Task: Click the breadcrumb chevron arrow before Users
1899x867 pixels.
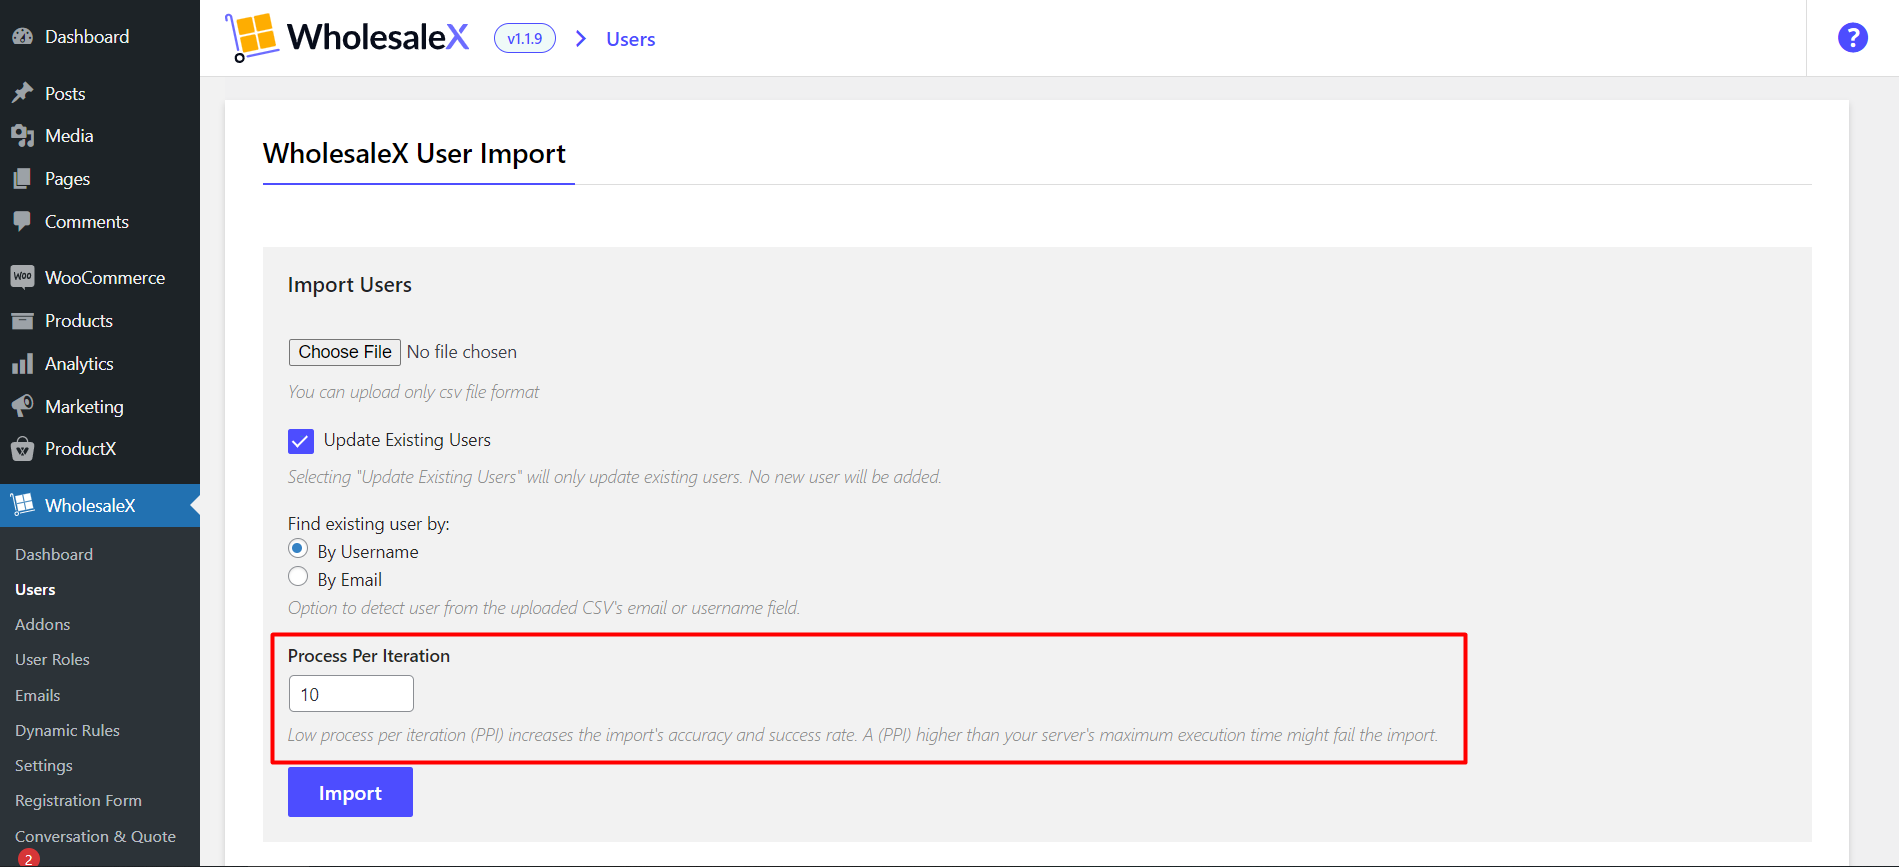Action: tap(581, 38)
